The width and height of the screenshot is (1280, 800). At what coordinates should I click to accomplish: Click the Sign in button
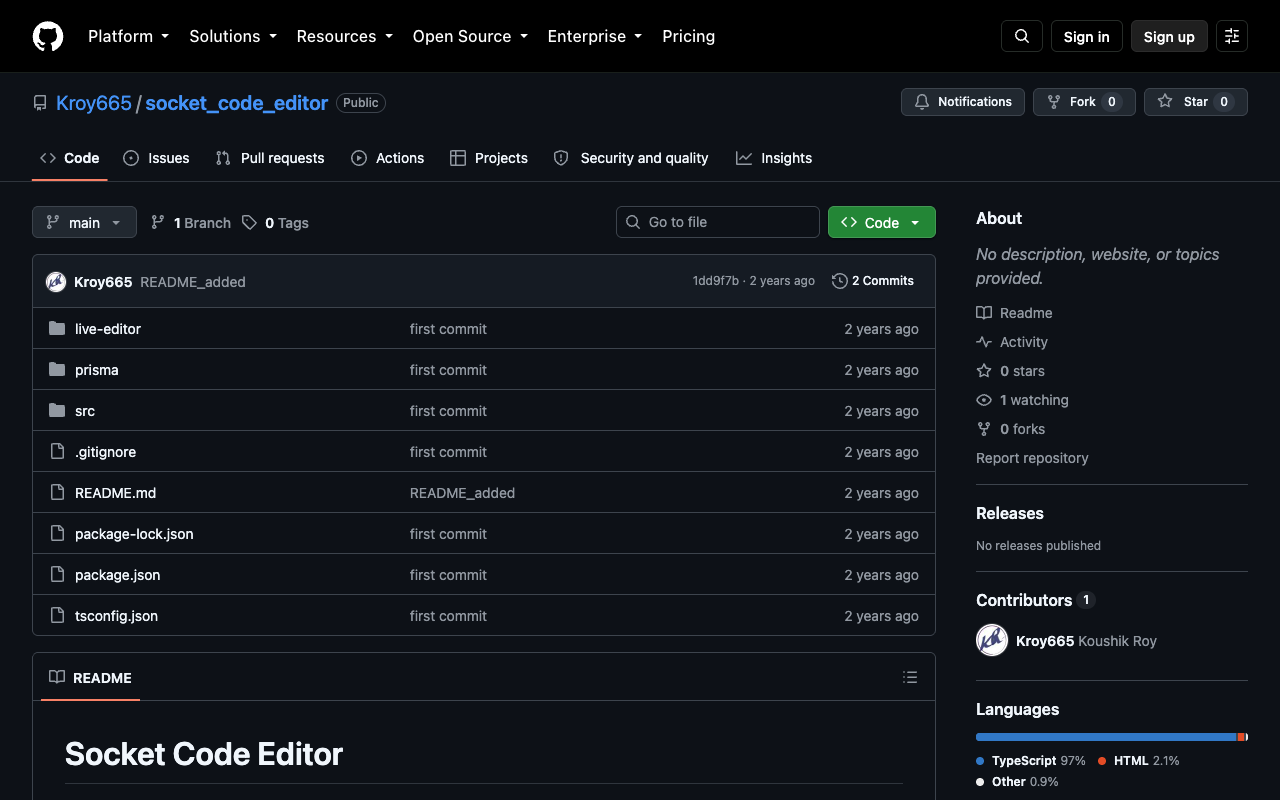(x=1087, y=36)
